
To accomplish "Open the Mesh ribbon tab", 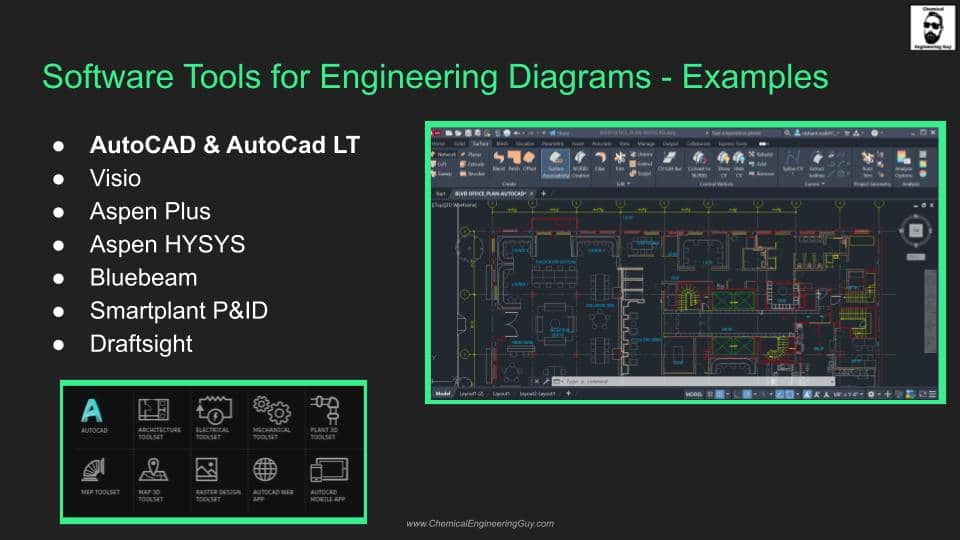I will 502,144.
